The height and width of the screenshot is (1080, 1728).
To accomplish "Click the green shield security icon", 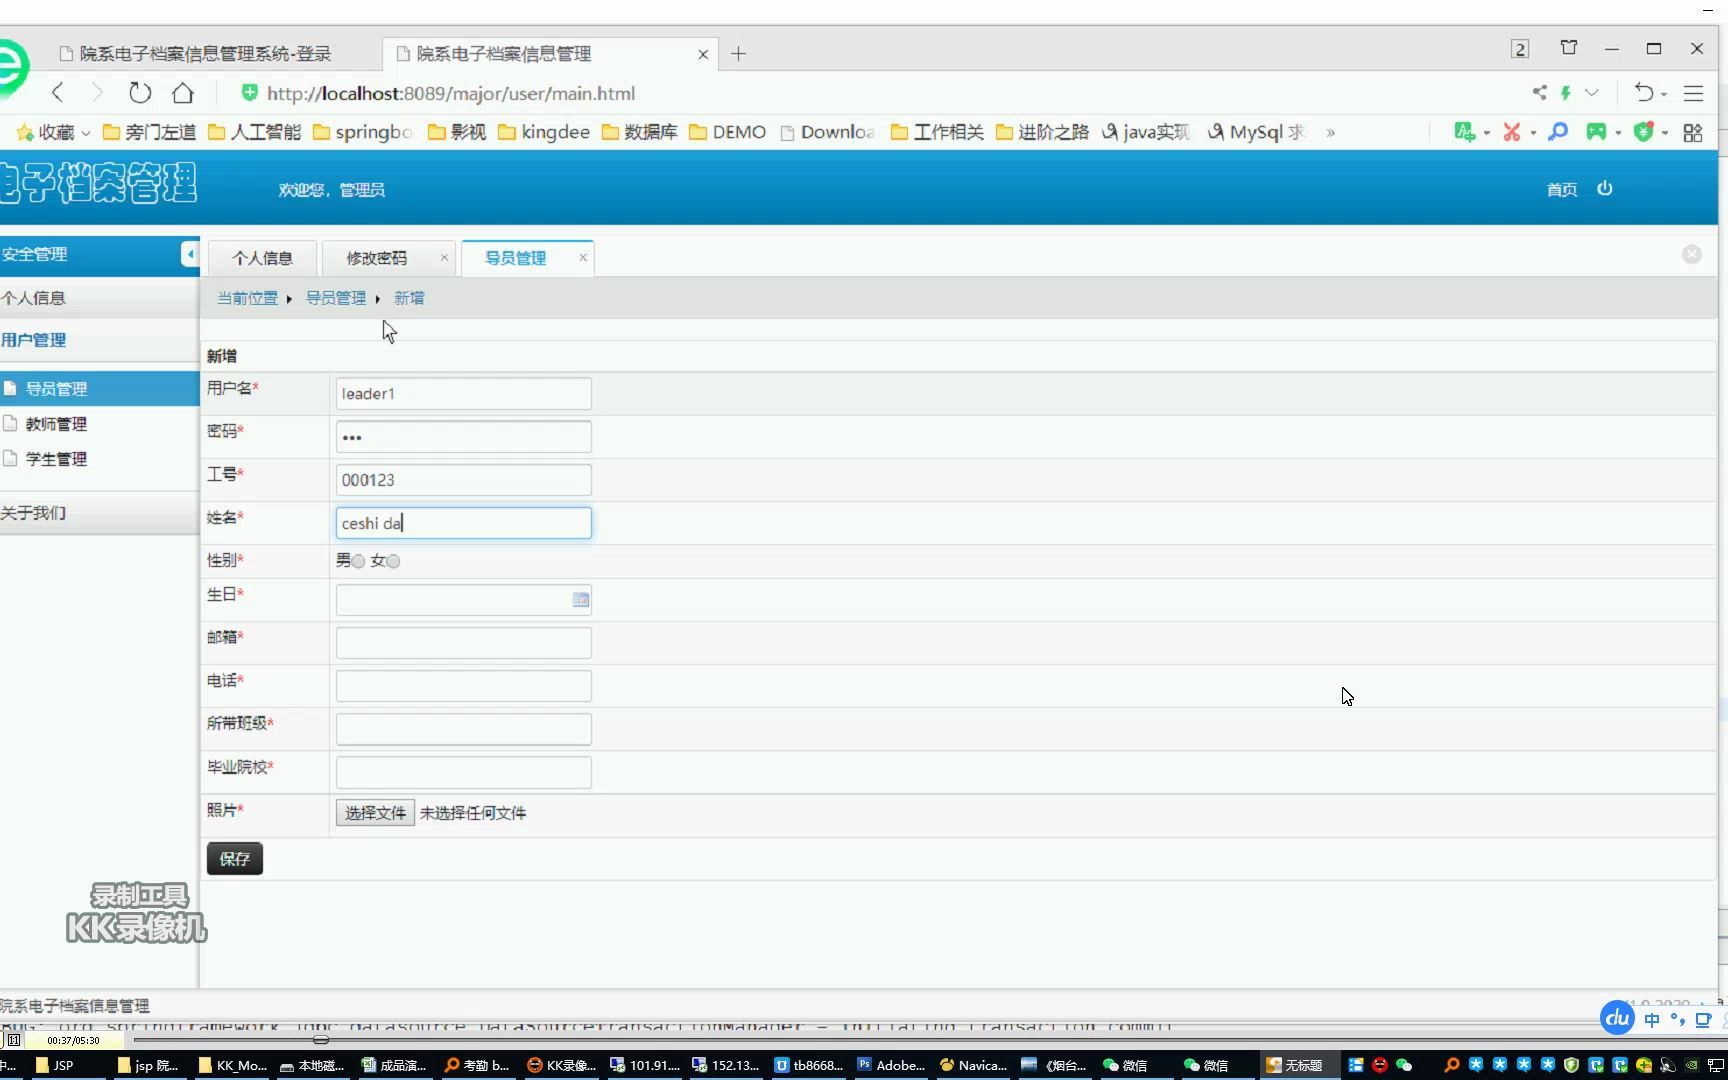I will pyautogui.click(x=1642, y=132).
